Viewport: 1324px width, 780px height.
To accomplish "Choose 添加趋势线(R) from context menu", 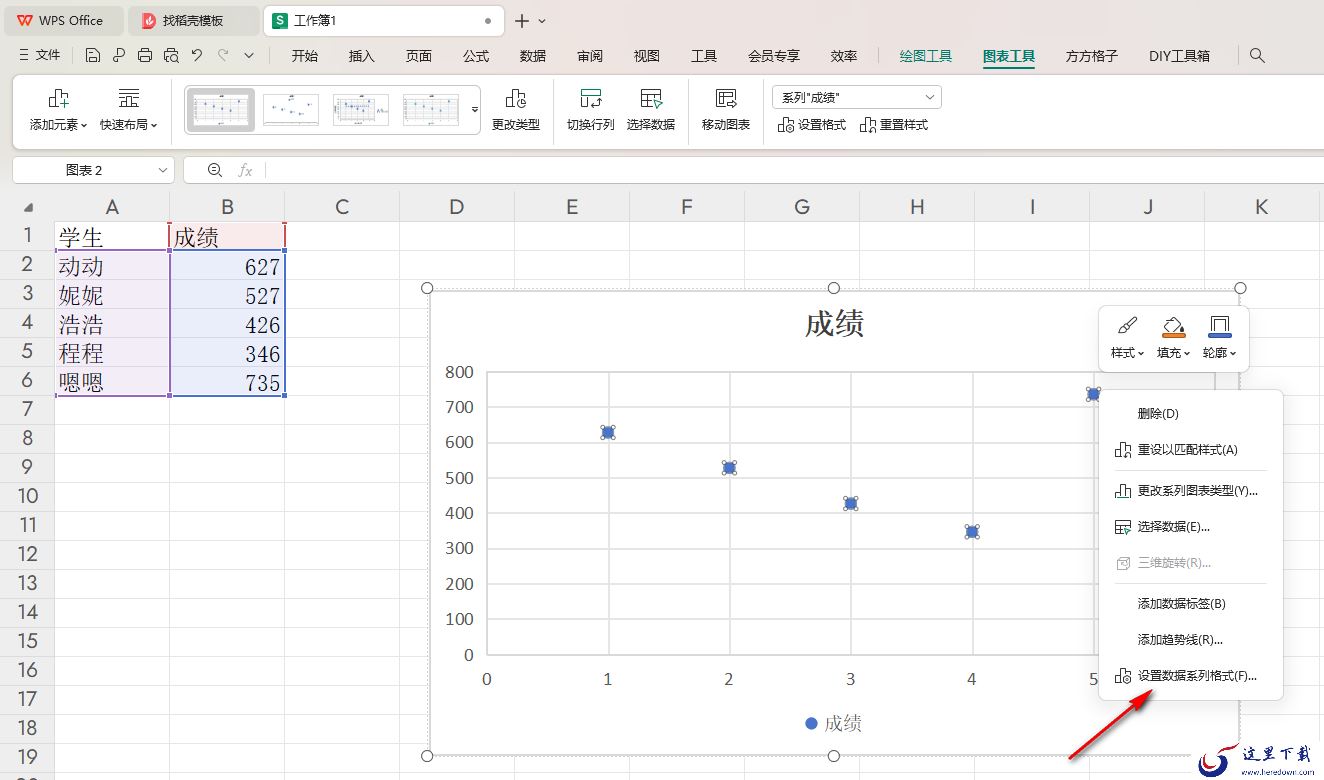I will point(1190,640).
